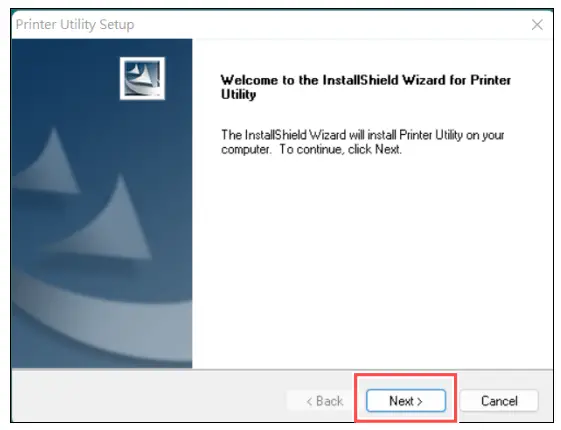
Task: Click the word 'Utility' on the heading's second line
Action: click(x=238, y=94)
